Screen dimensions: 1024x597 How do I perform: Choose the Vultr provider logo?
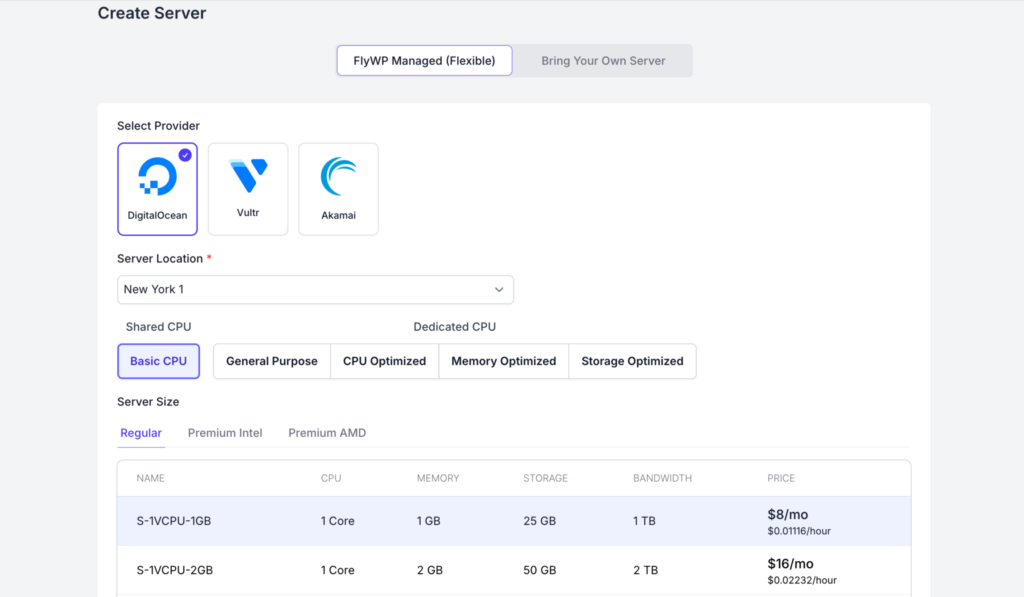pyautogui.click(x=248, y=177)
